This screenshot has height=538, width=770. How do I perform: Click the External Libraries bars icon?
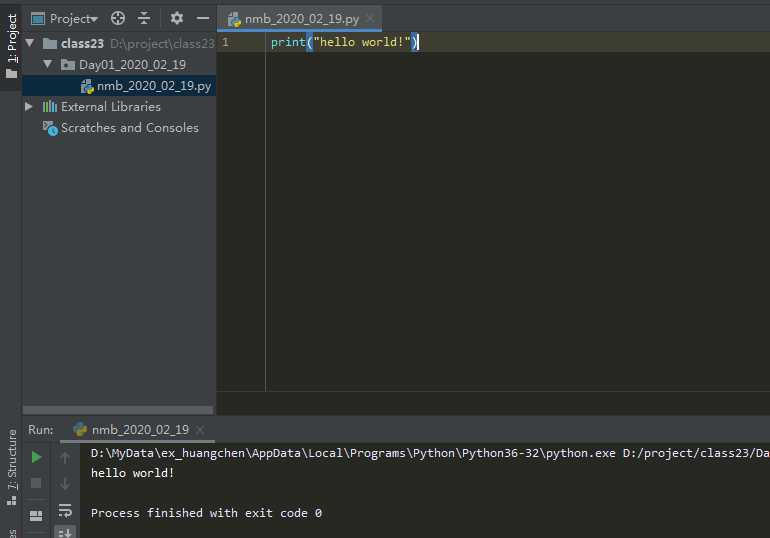(x=50, y=107)
